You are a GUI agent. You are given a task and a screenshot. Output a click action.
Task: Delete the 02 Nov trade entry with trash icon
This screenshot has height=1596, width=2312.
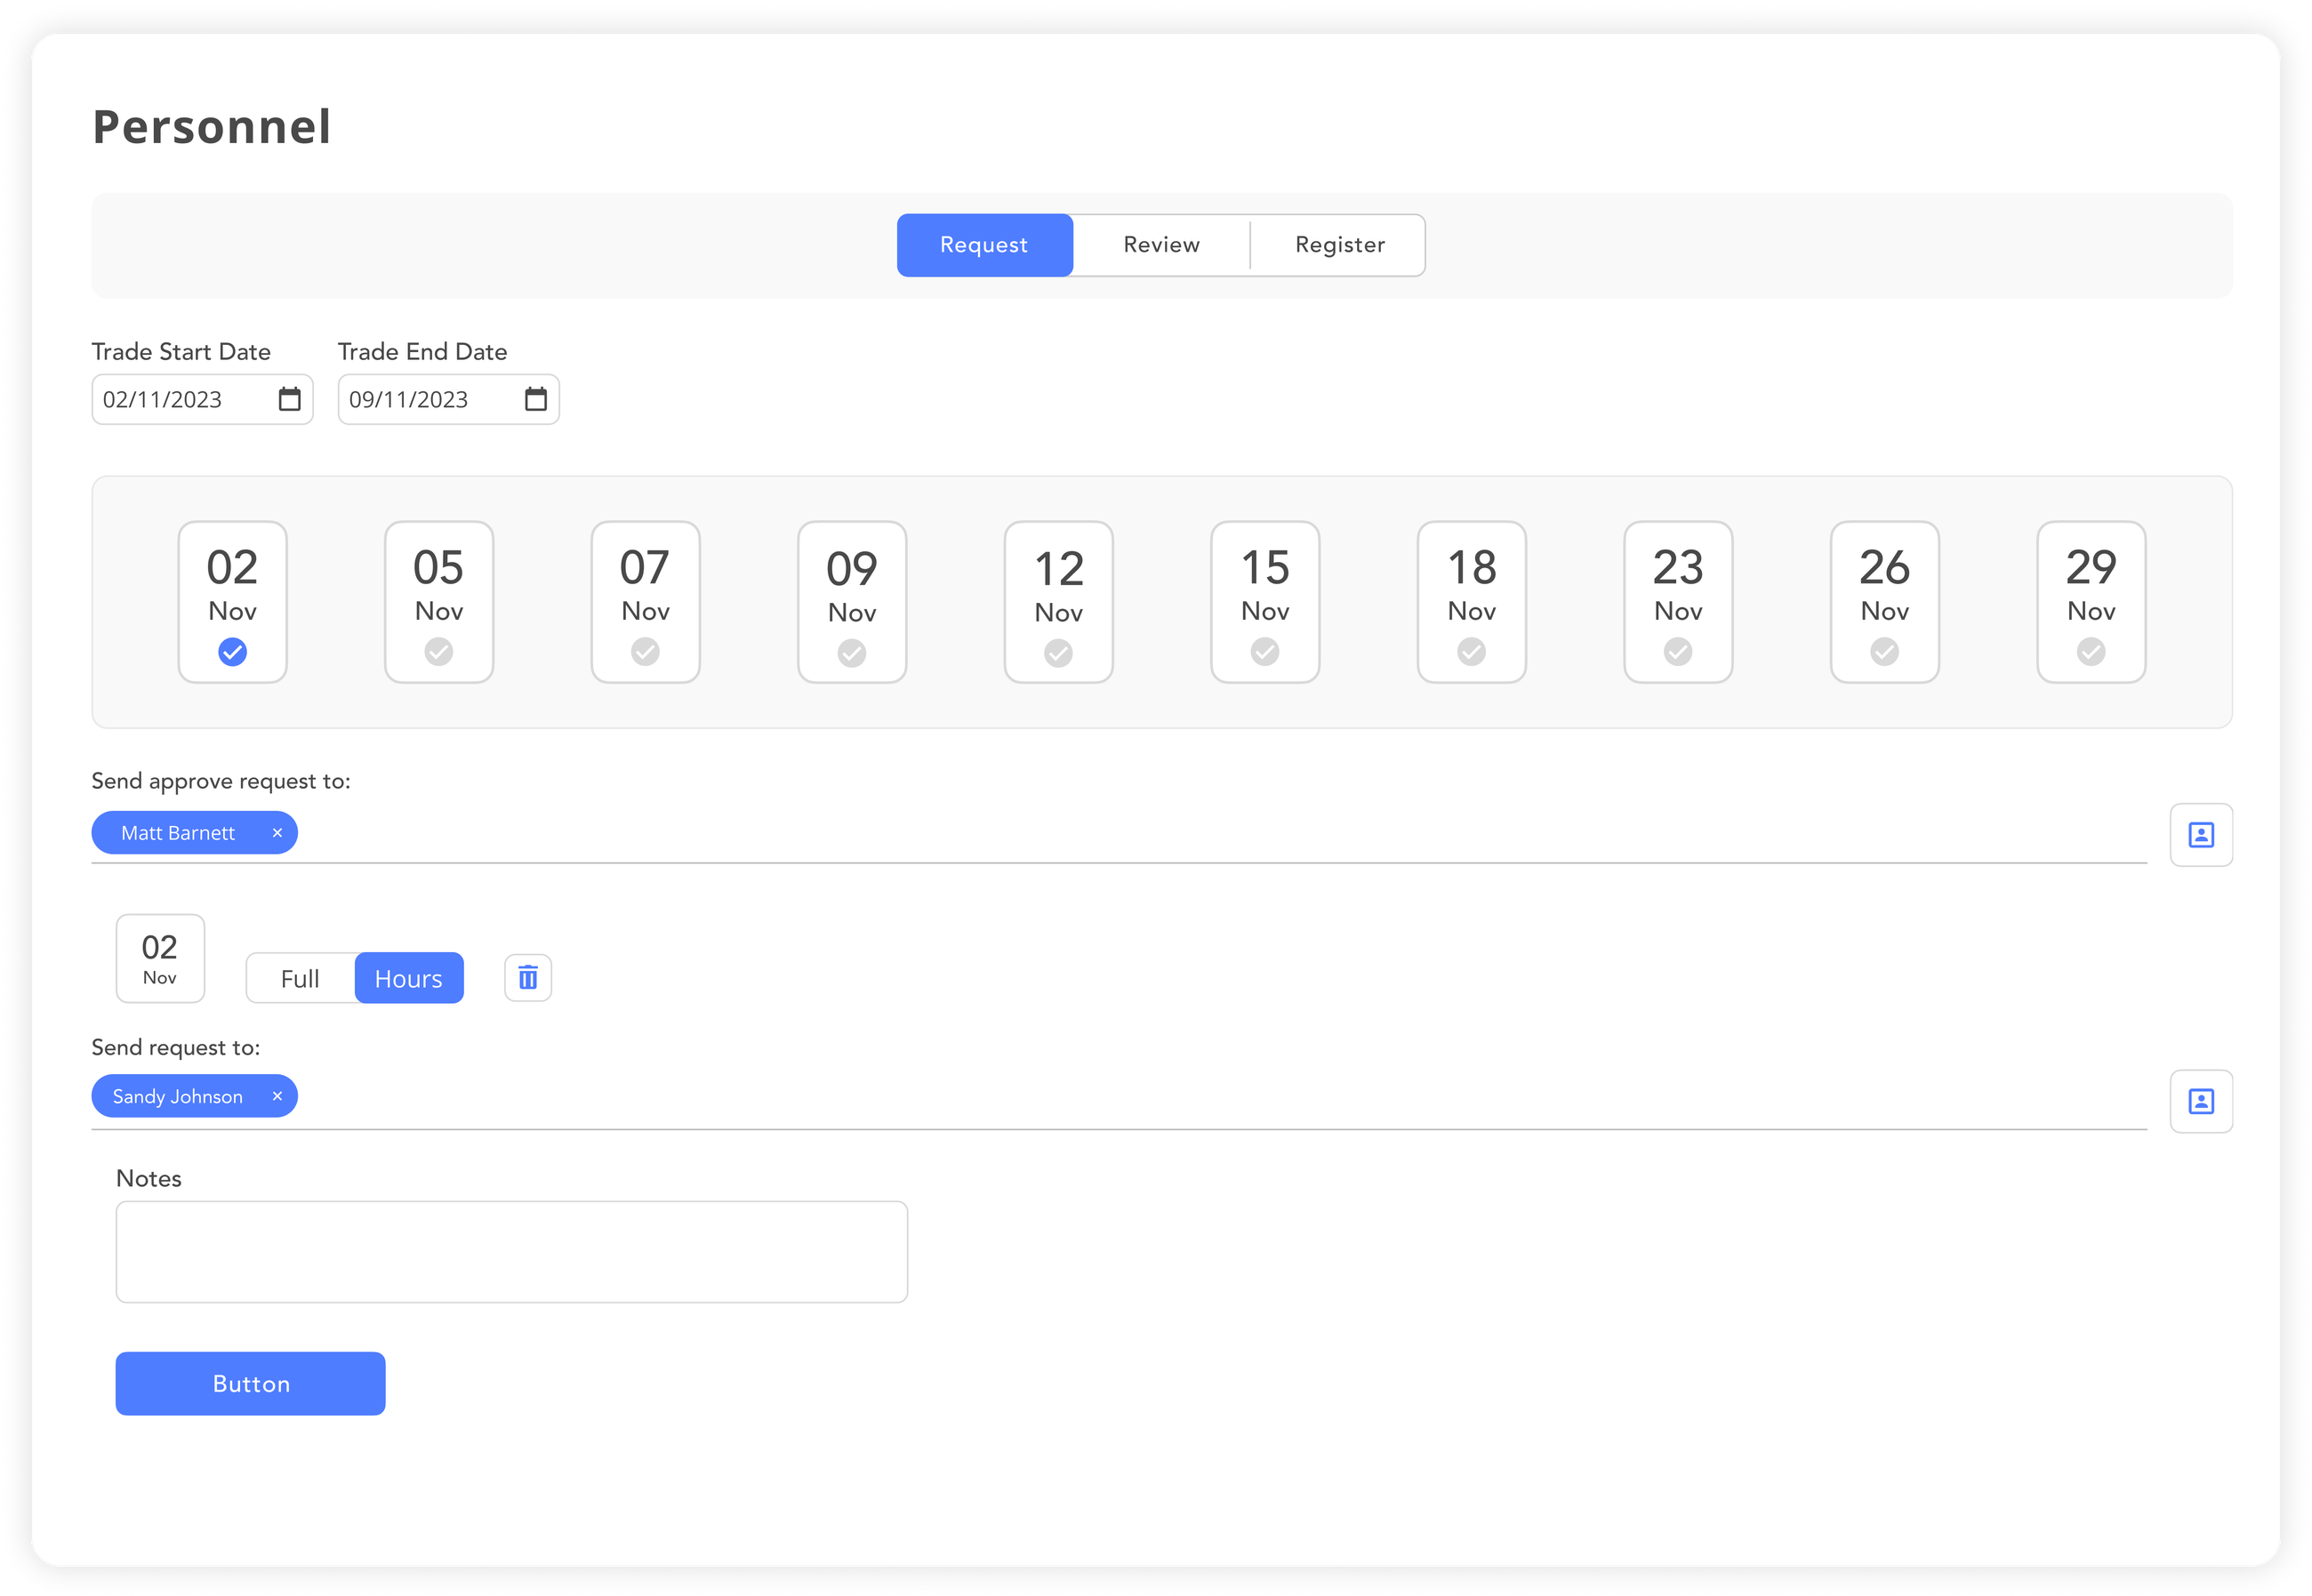tap(527, 978)
